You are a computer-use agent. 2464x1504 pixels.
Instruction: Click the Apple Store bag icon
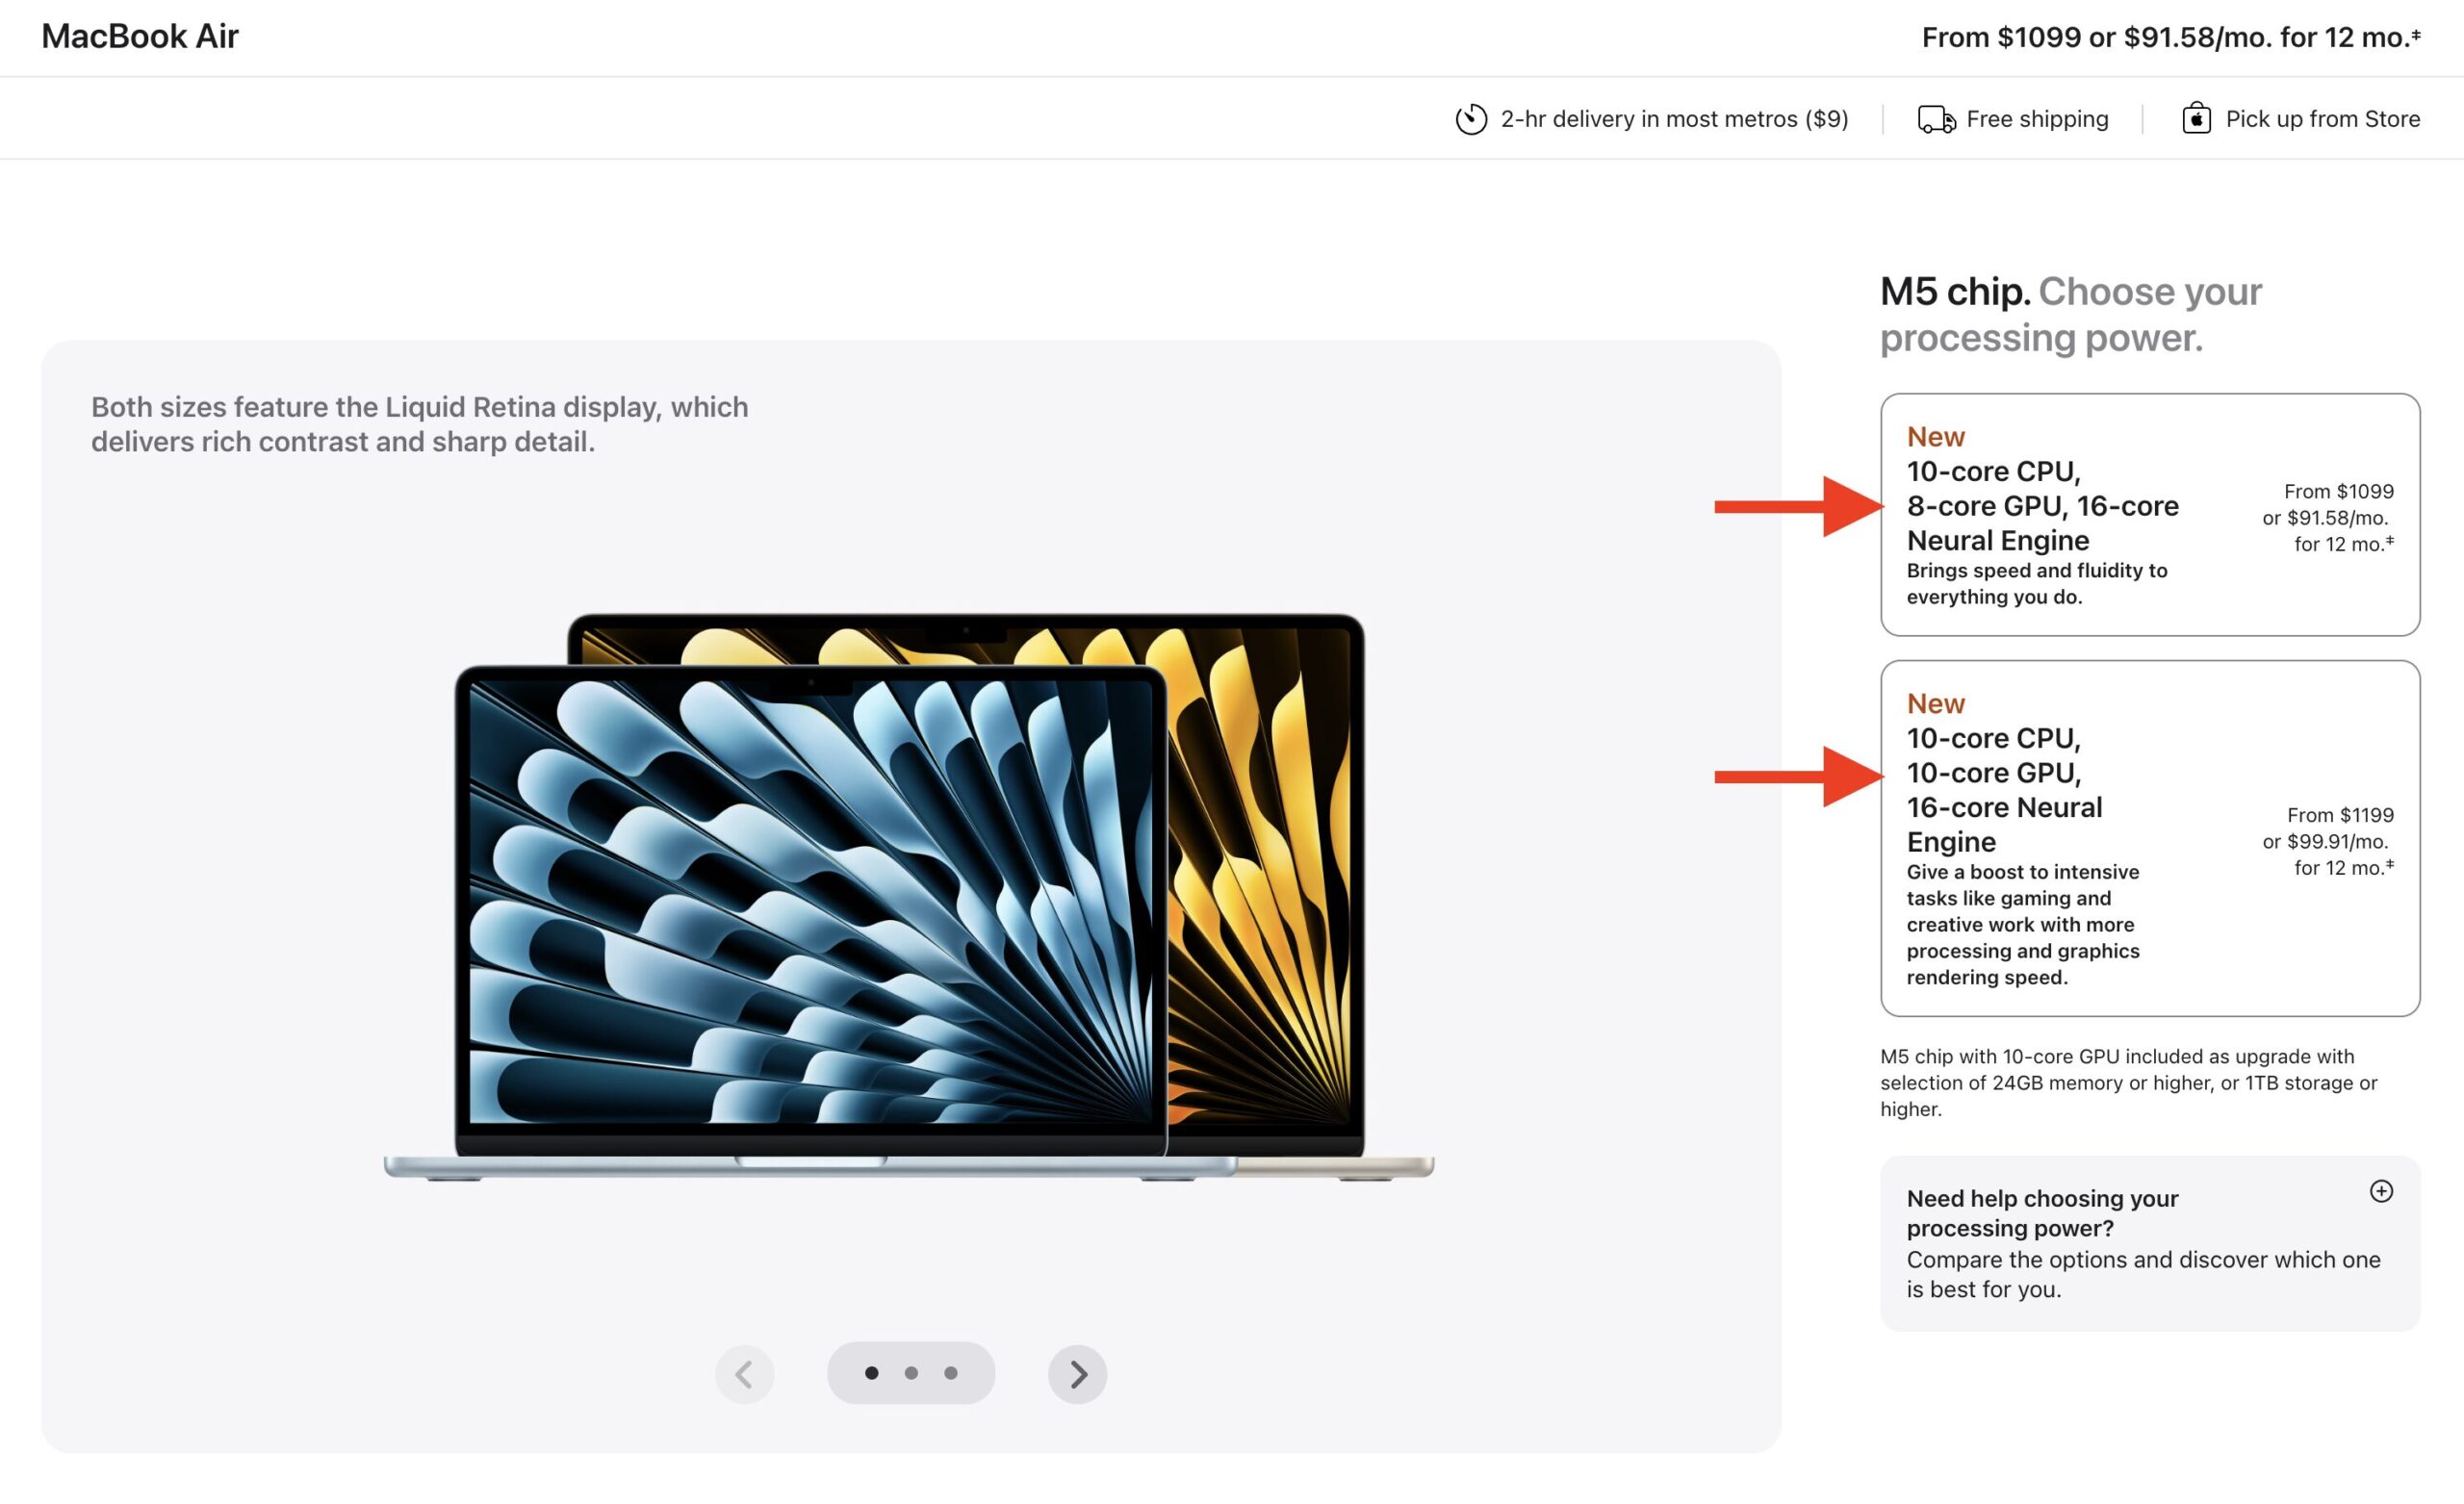2196,118
